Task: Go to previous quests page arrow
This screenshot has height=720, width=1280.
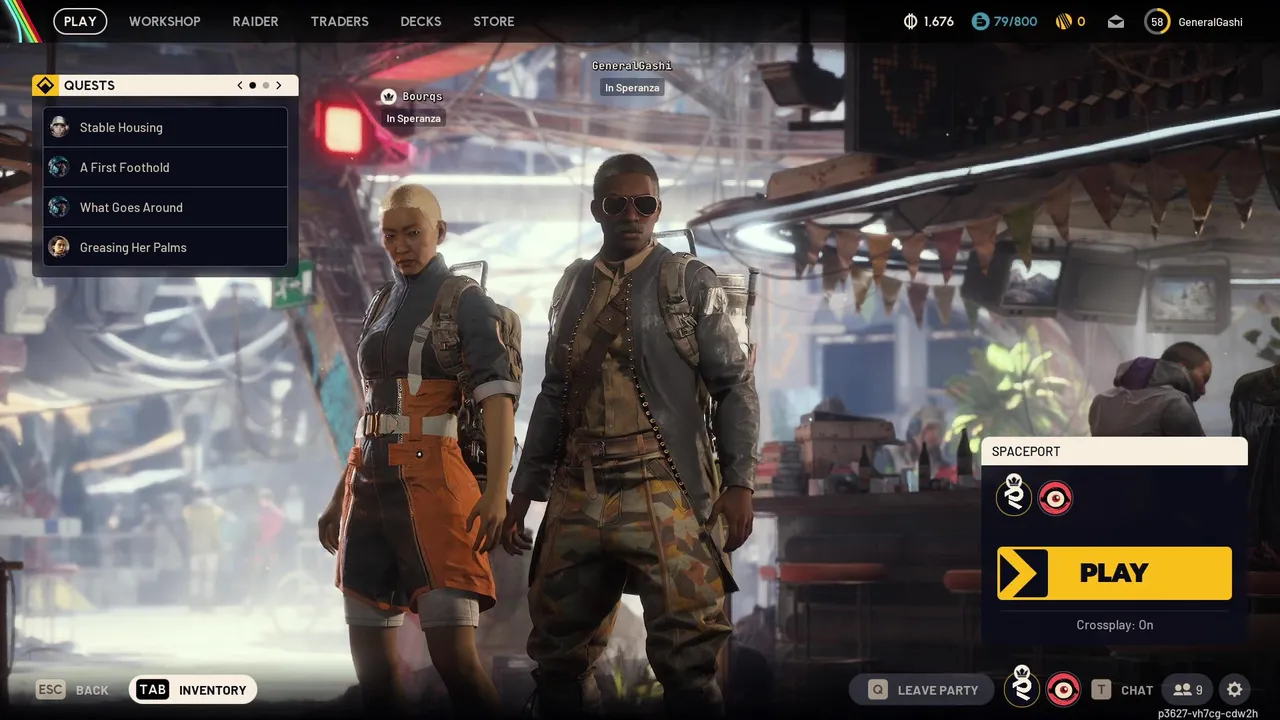Action: 240,86
